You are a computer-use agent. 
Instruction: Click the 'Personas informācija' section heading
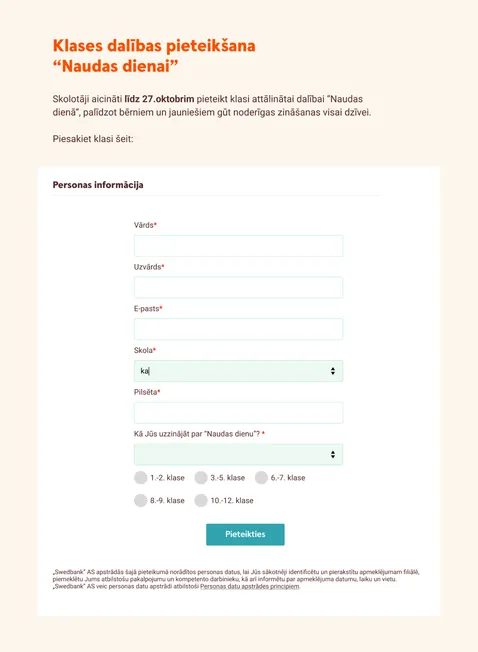(x=98, y=185)
